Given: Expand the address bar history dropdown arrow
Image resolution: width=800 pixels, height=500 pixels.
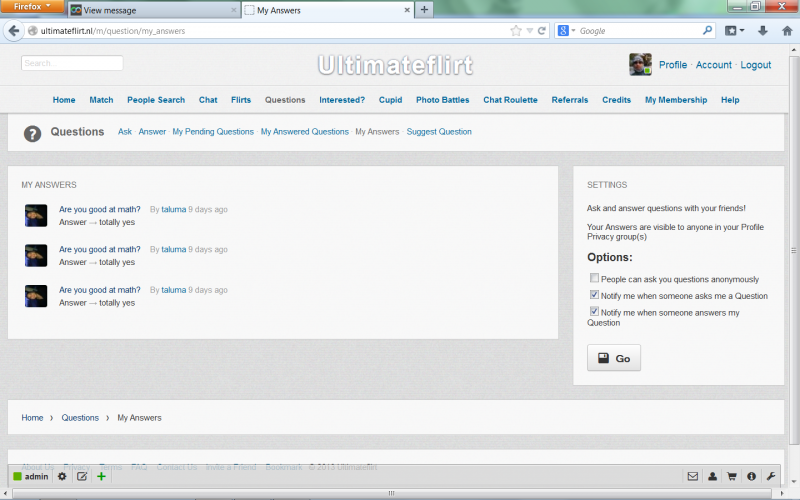Looking at the screenshot, I should pyautogui.click(x=530, y=31).
